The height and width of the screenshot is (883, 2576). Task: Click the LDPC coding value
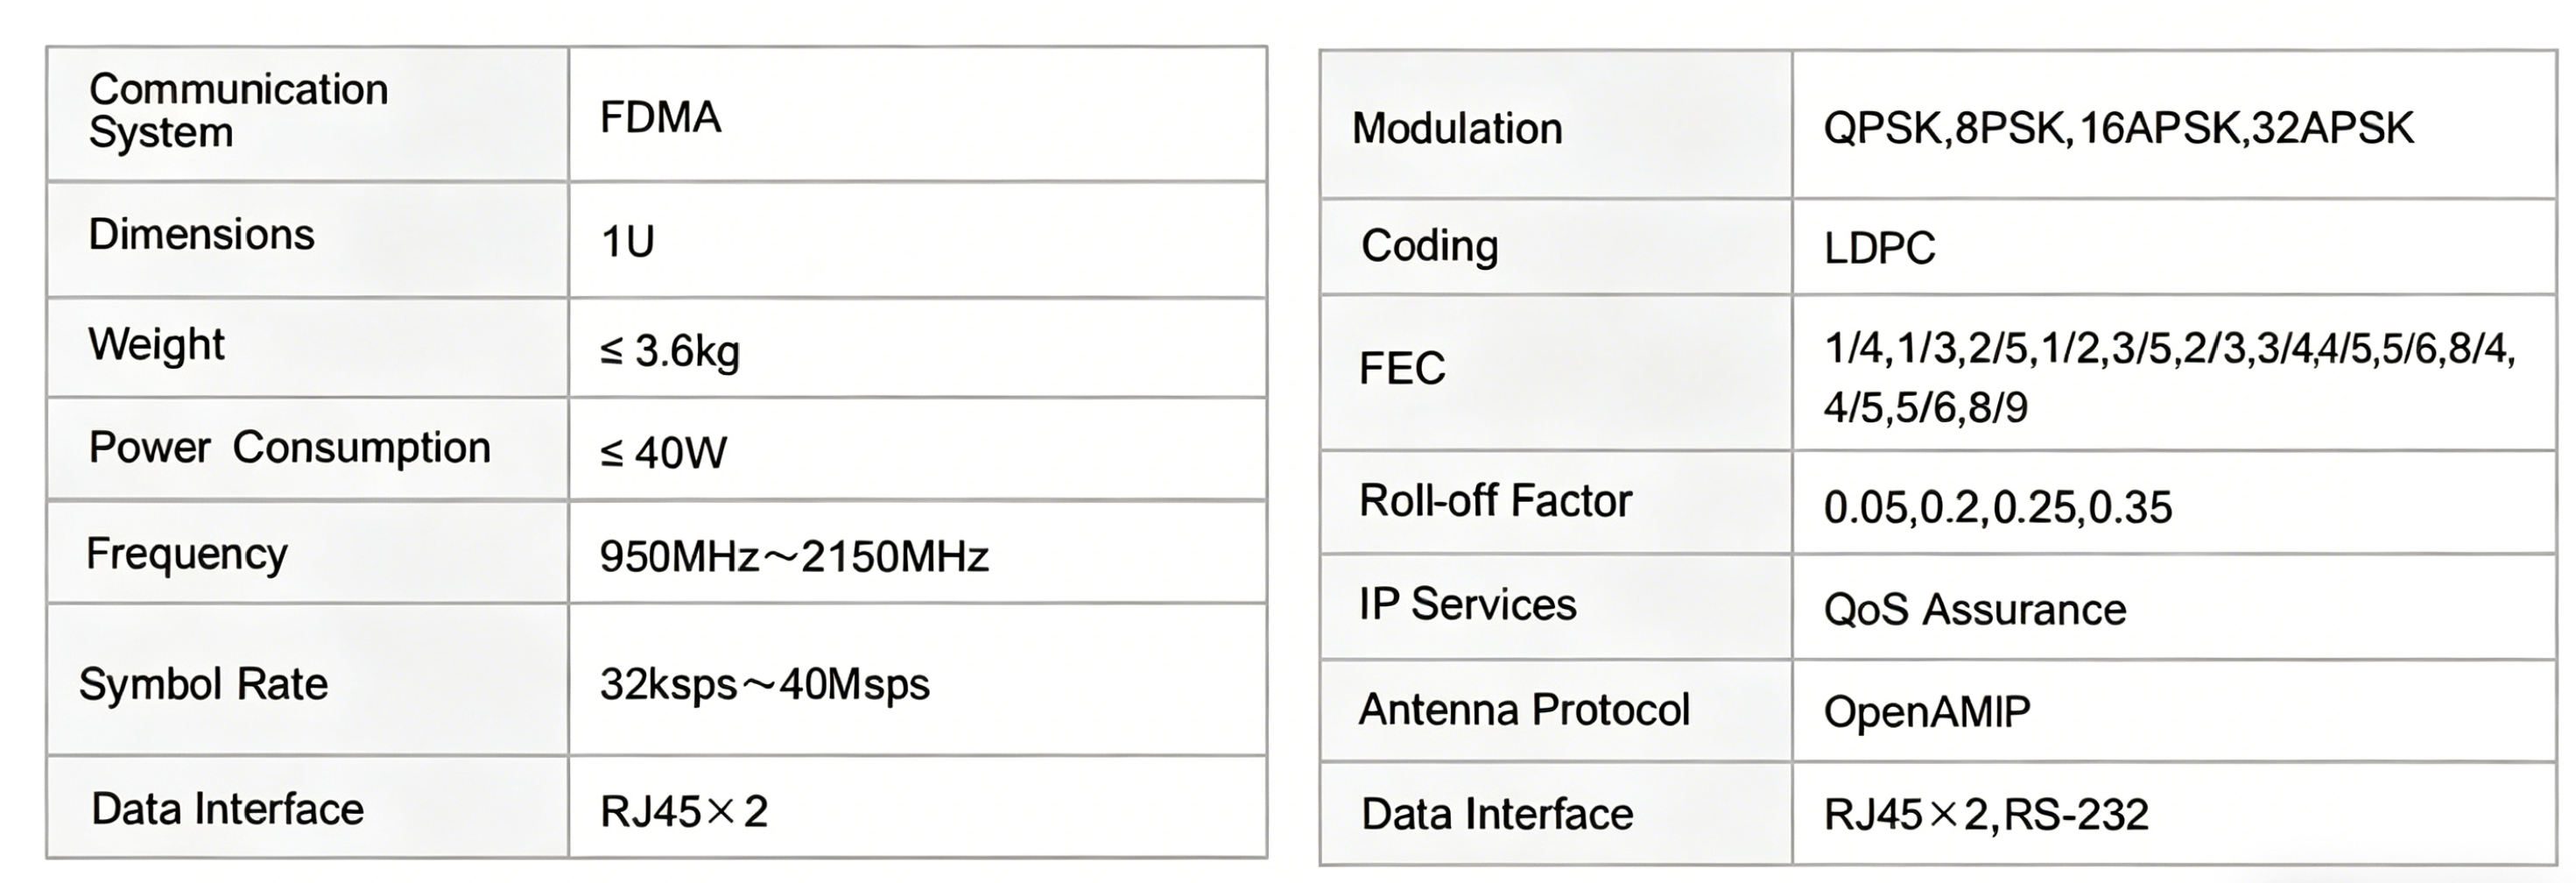(x=1879, y=248)
